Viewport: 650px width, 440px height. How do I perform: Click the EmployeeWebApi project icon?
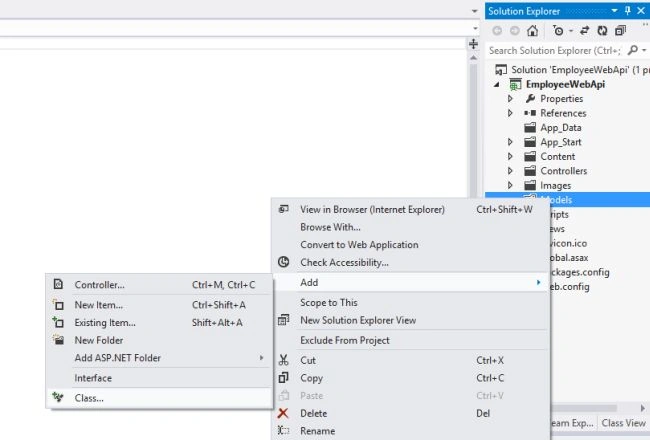click(515, 85)
